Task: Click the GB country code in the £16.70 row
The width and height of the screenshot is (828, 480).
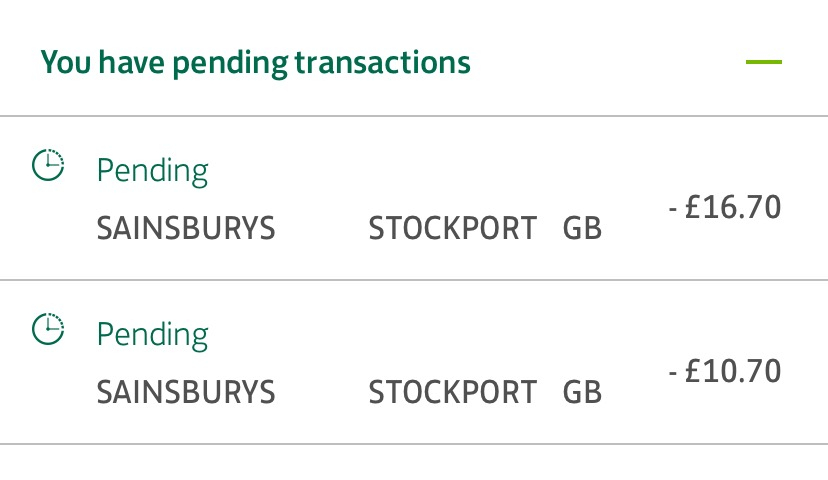Action: tap(582, 228)
